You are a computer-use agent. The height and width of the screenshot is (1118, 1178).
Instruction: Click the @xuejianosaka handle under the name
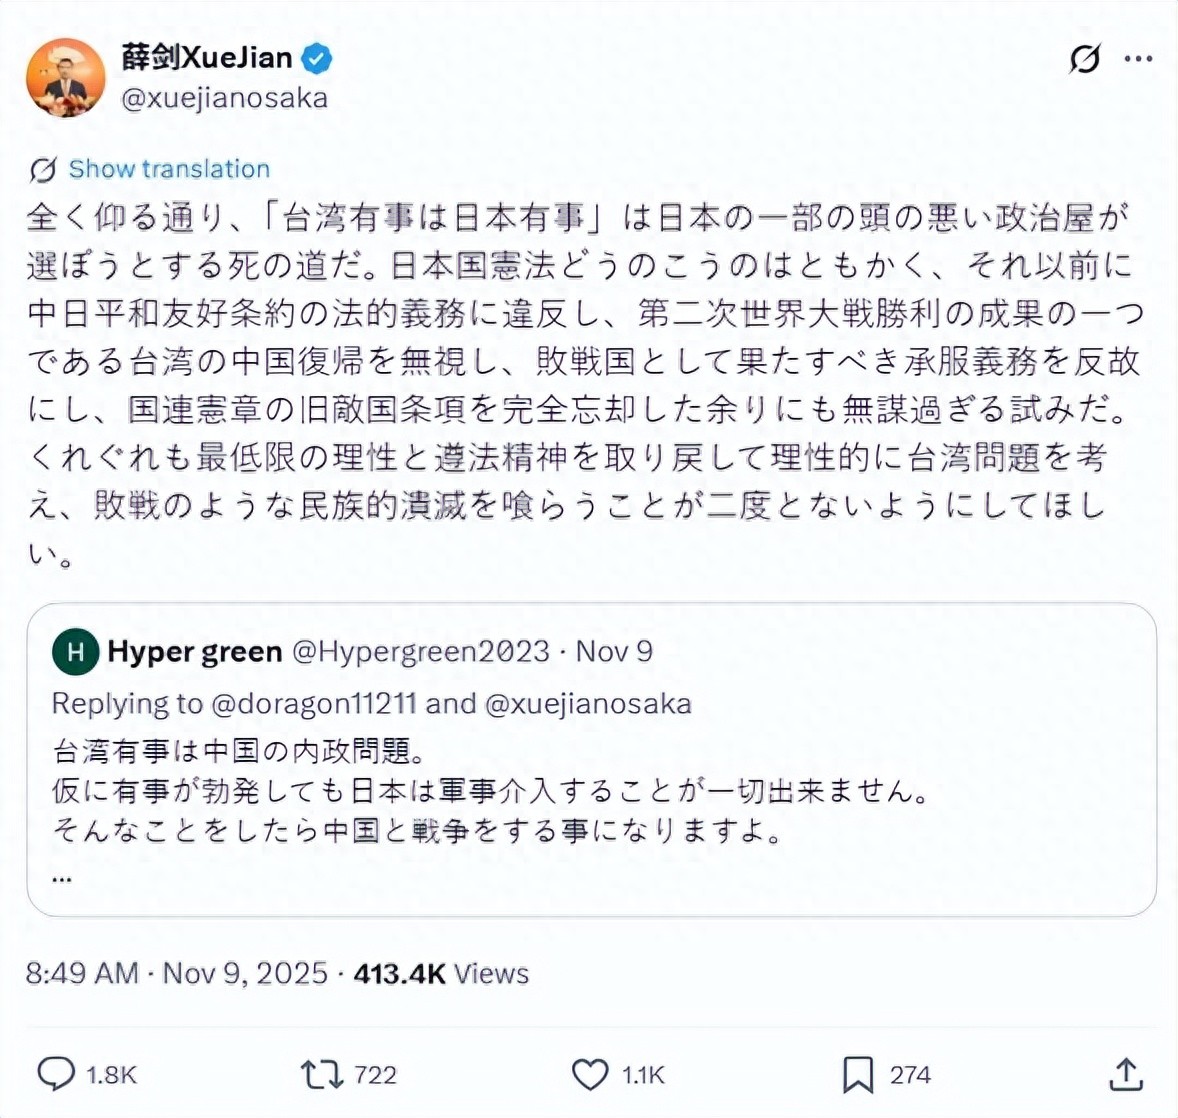pyautogui.click(x=224, y=98)
